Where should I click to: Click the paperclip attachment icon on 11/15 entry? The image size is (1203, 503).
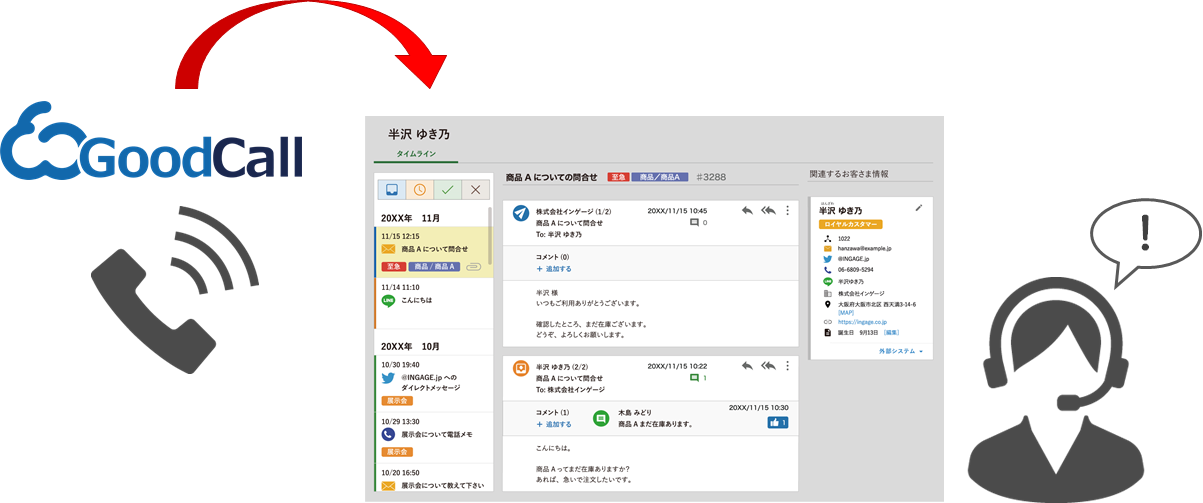(x=473, y=267)
